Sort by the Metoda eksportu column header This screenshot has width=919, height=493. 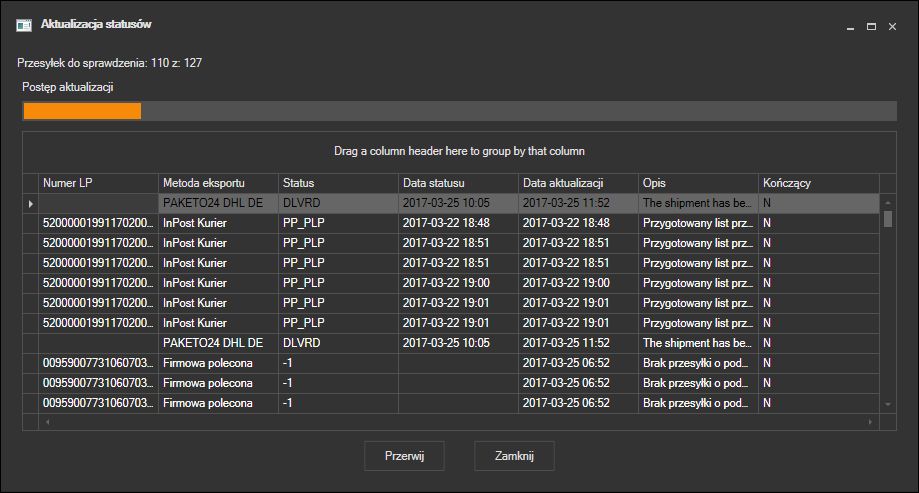point(218,183)
